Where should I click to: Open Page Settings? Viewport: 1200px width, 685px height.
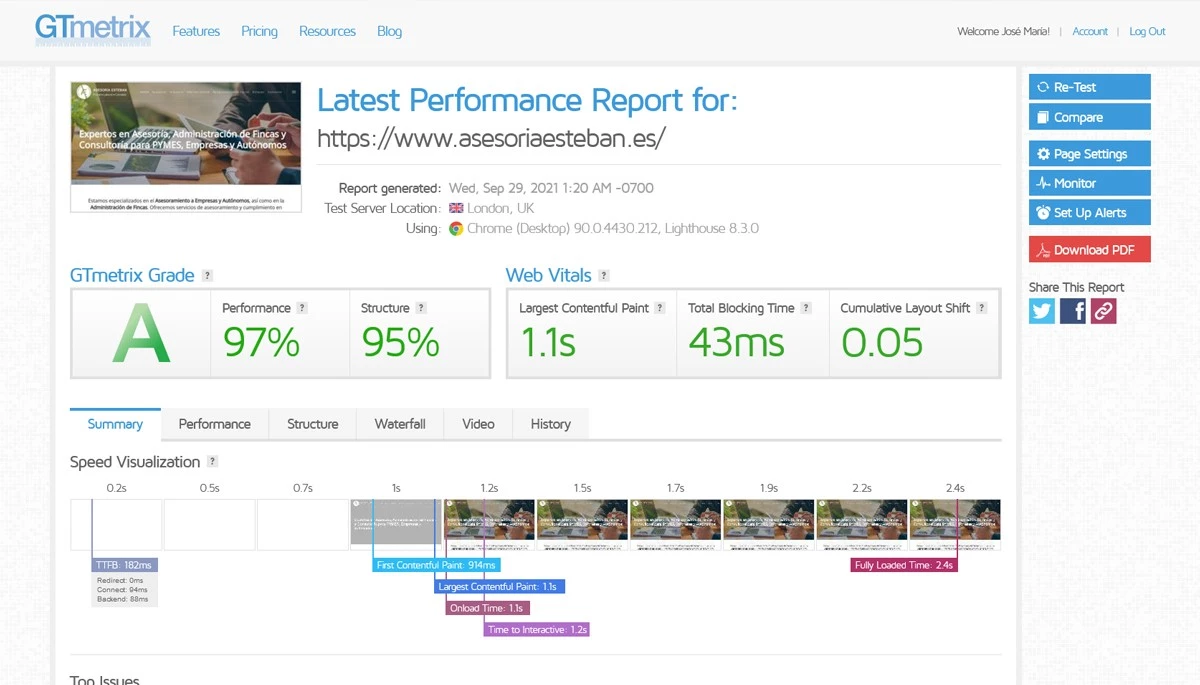click(x=1090, y=154)
